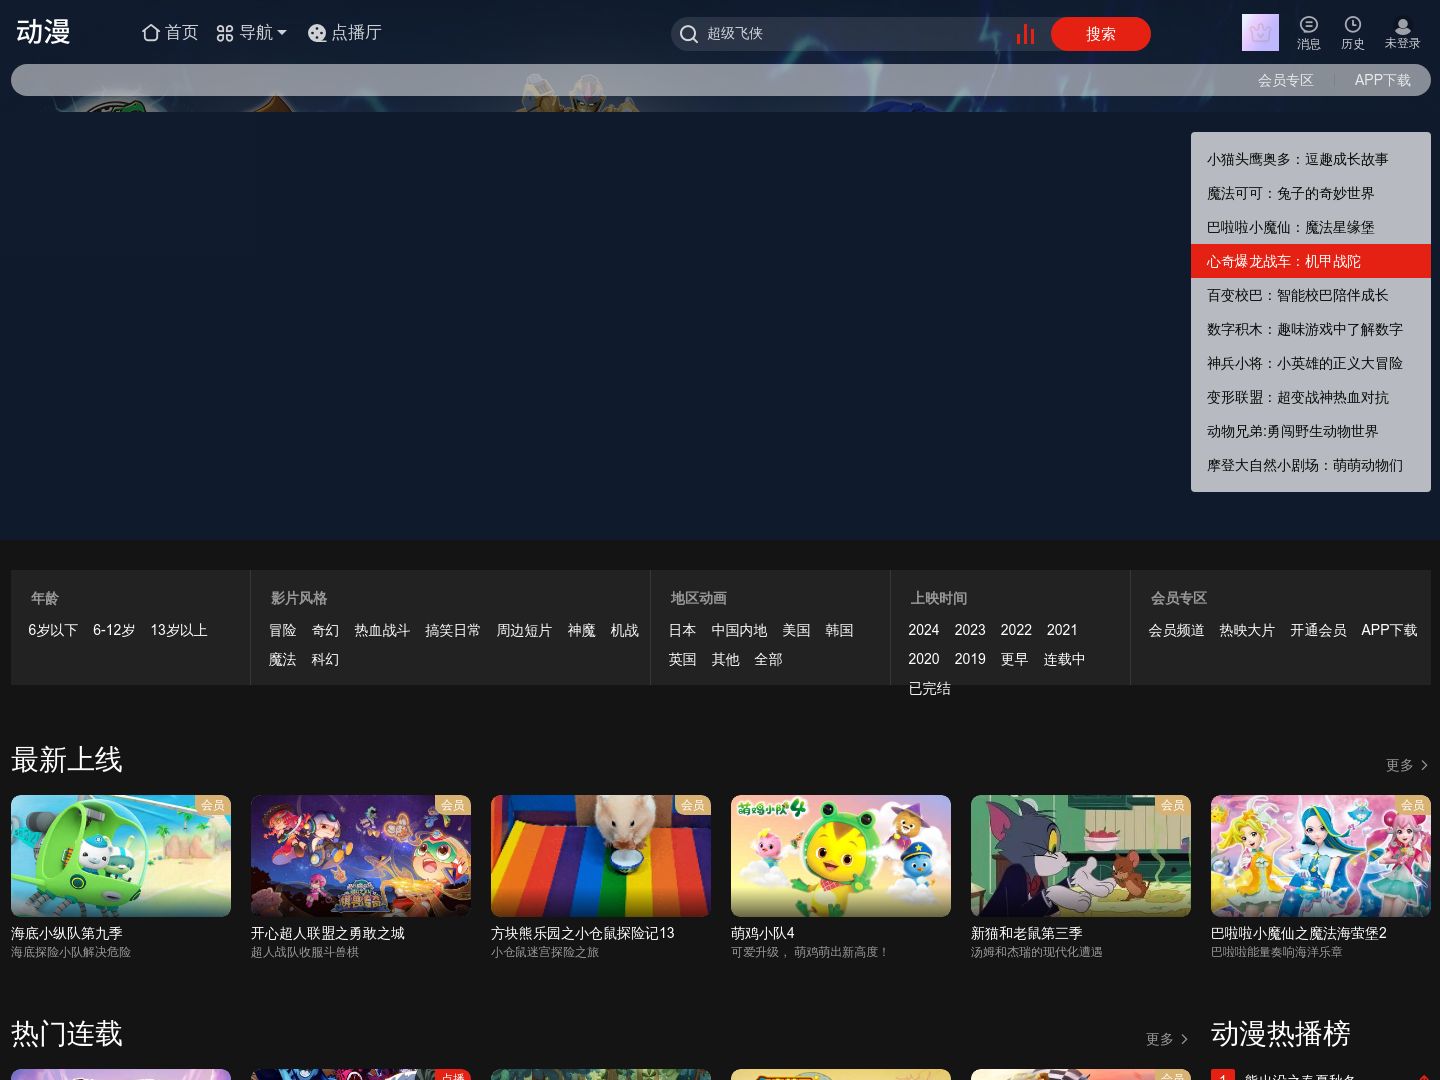
Task: Choose the 搞笑日常 style filter
Action: [x=453, y=630]
